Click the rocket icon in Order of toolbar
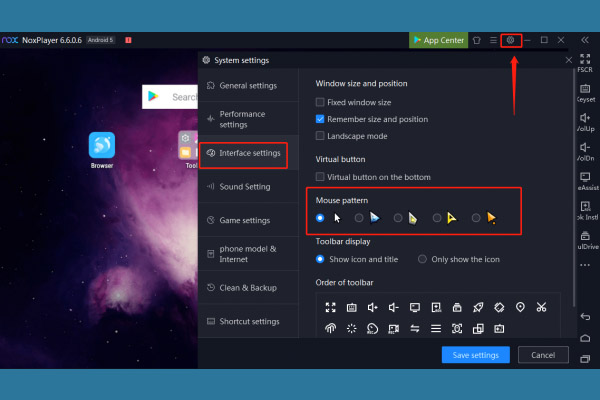The height and width of the screenshot is (400, 600). pos(478,307)
